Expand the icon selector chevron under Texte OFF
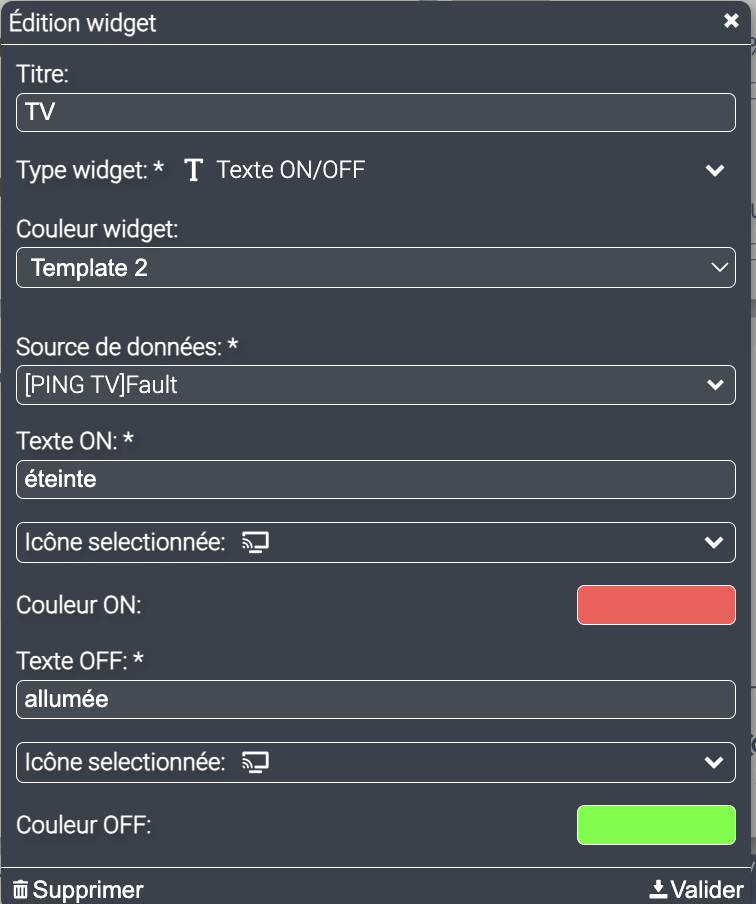The height and width of the screenshot is (904, 756). 713,763
